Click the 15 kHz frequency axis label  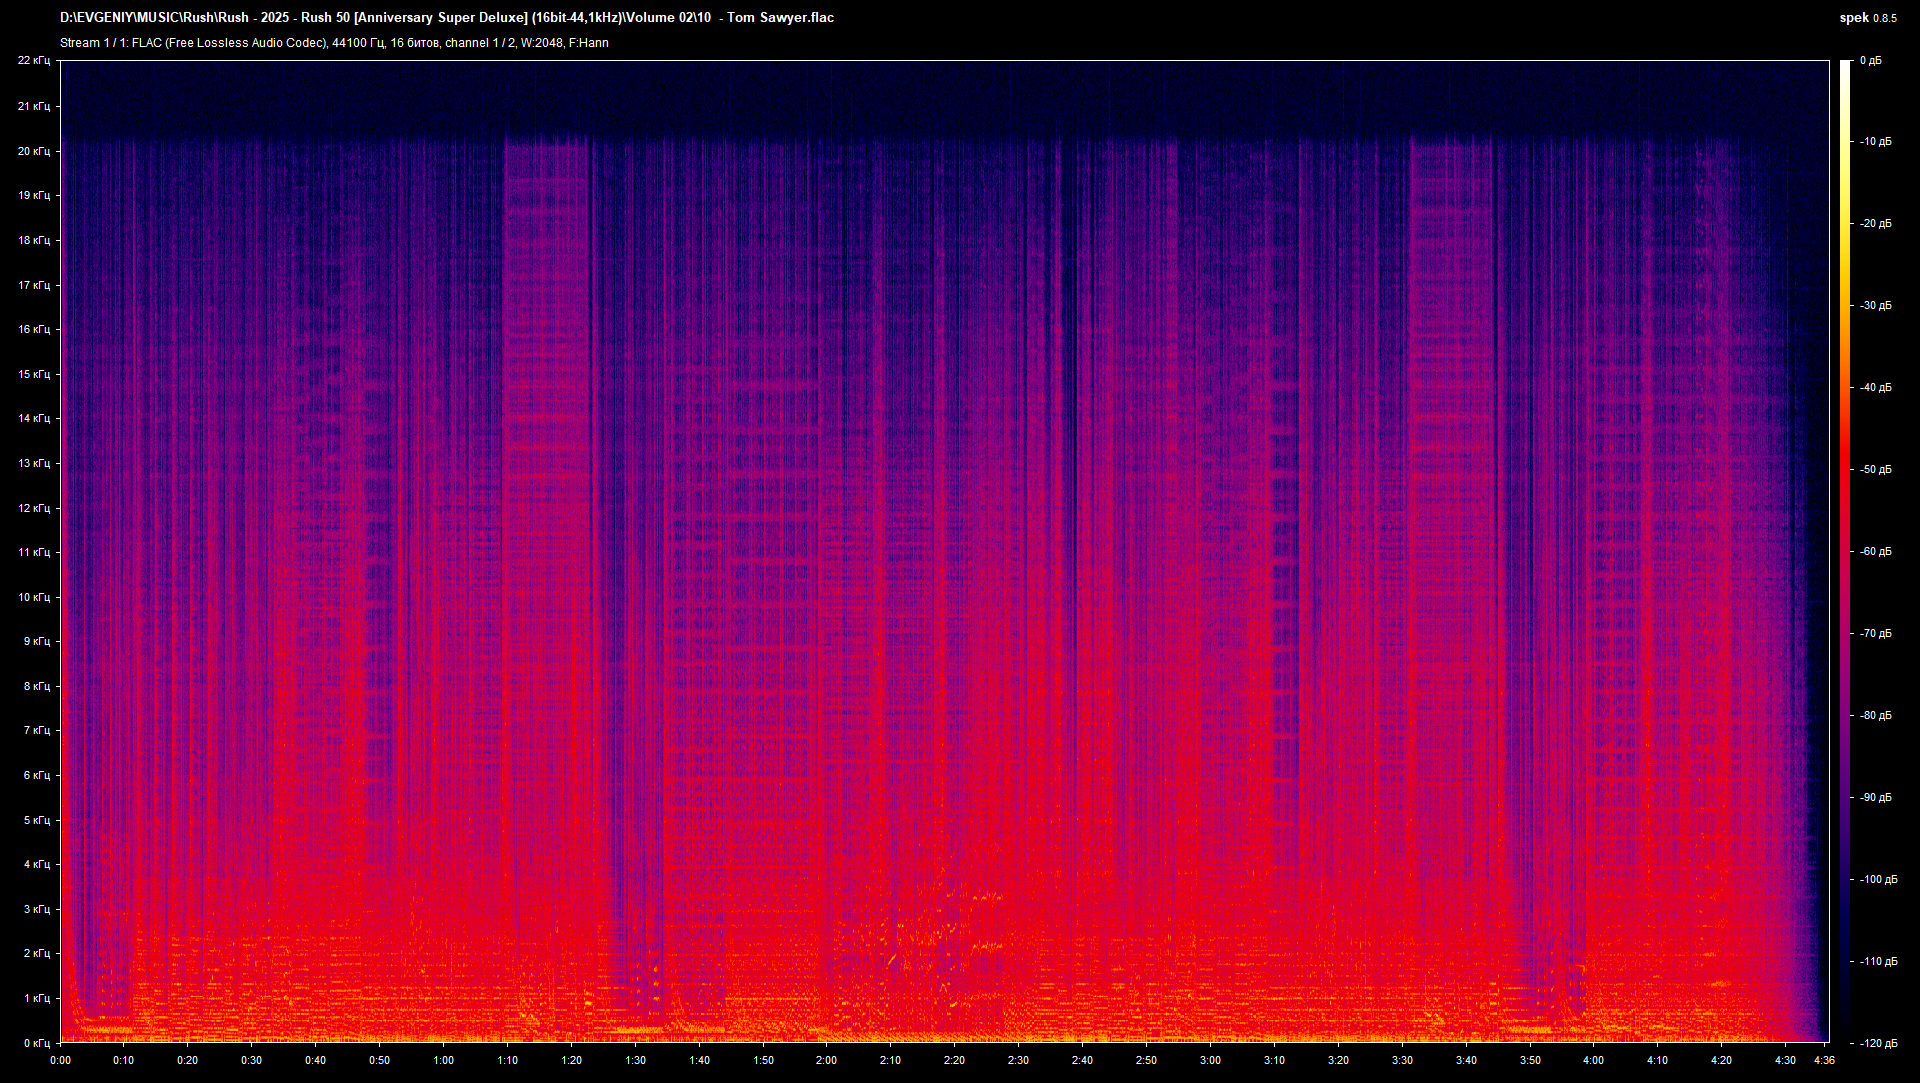point(33,374)
